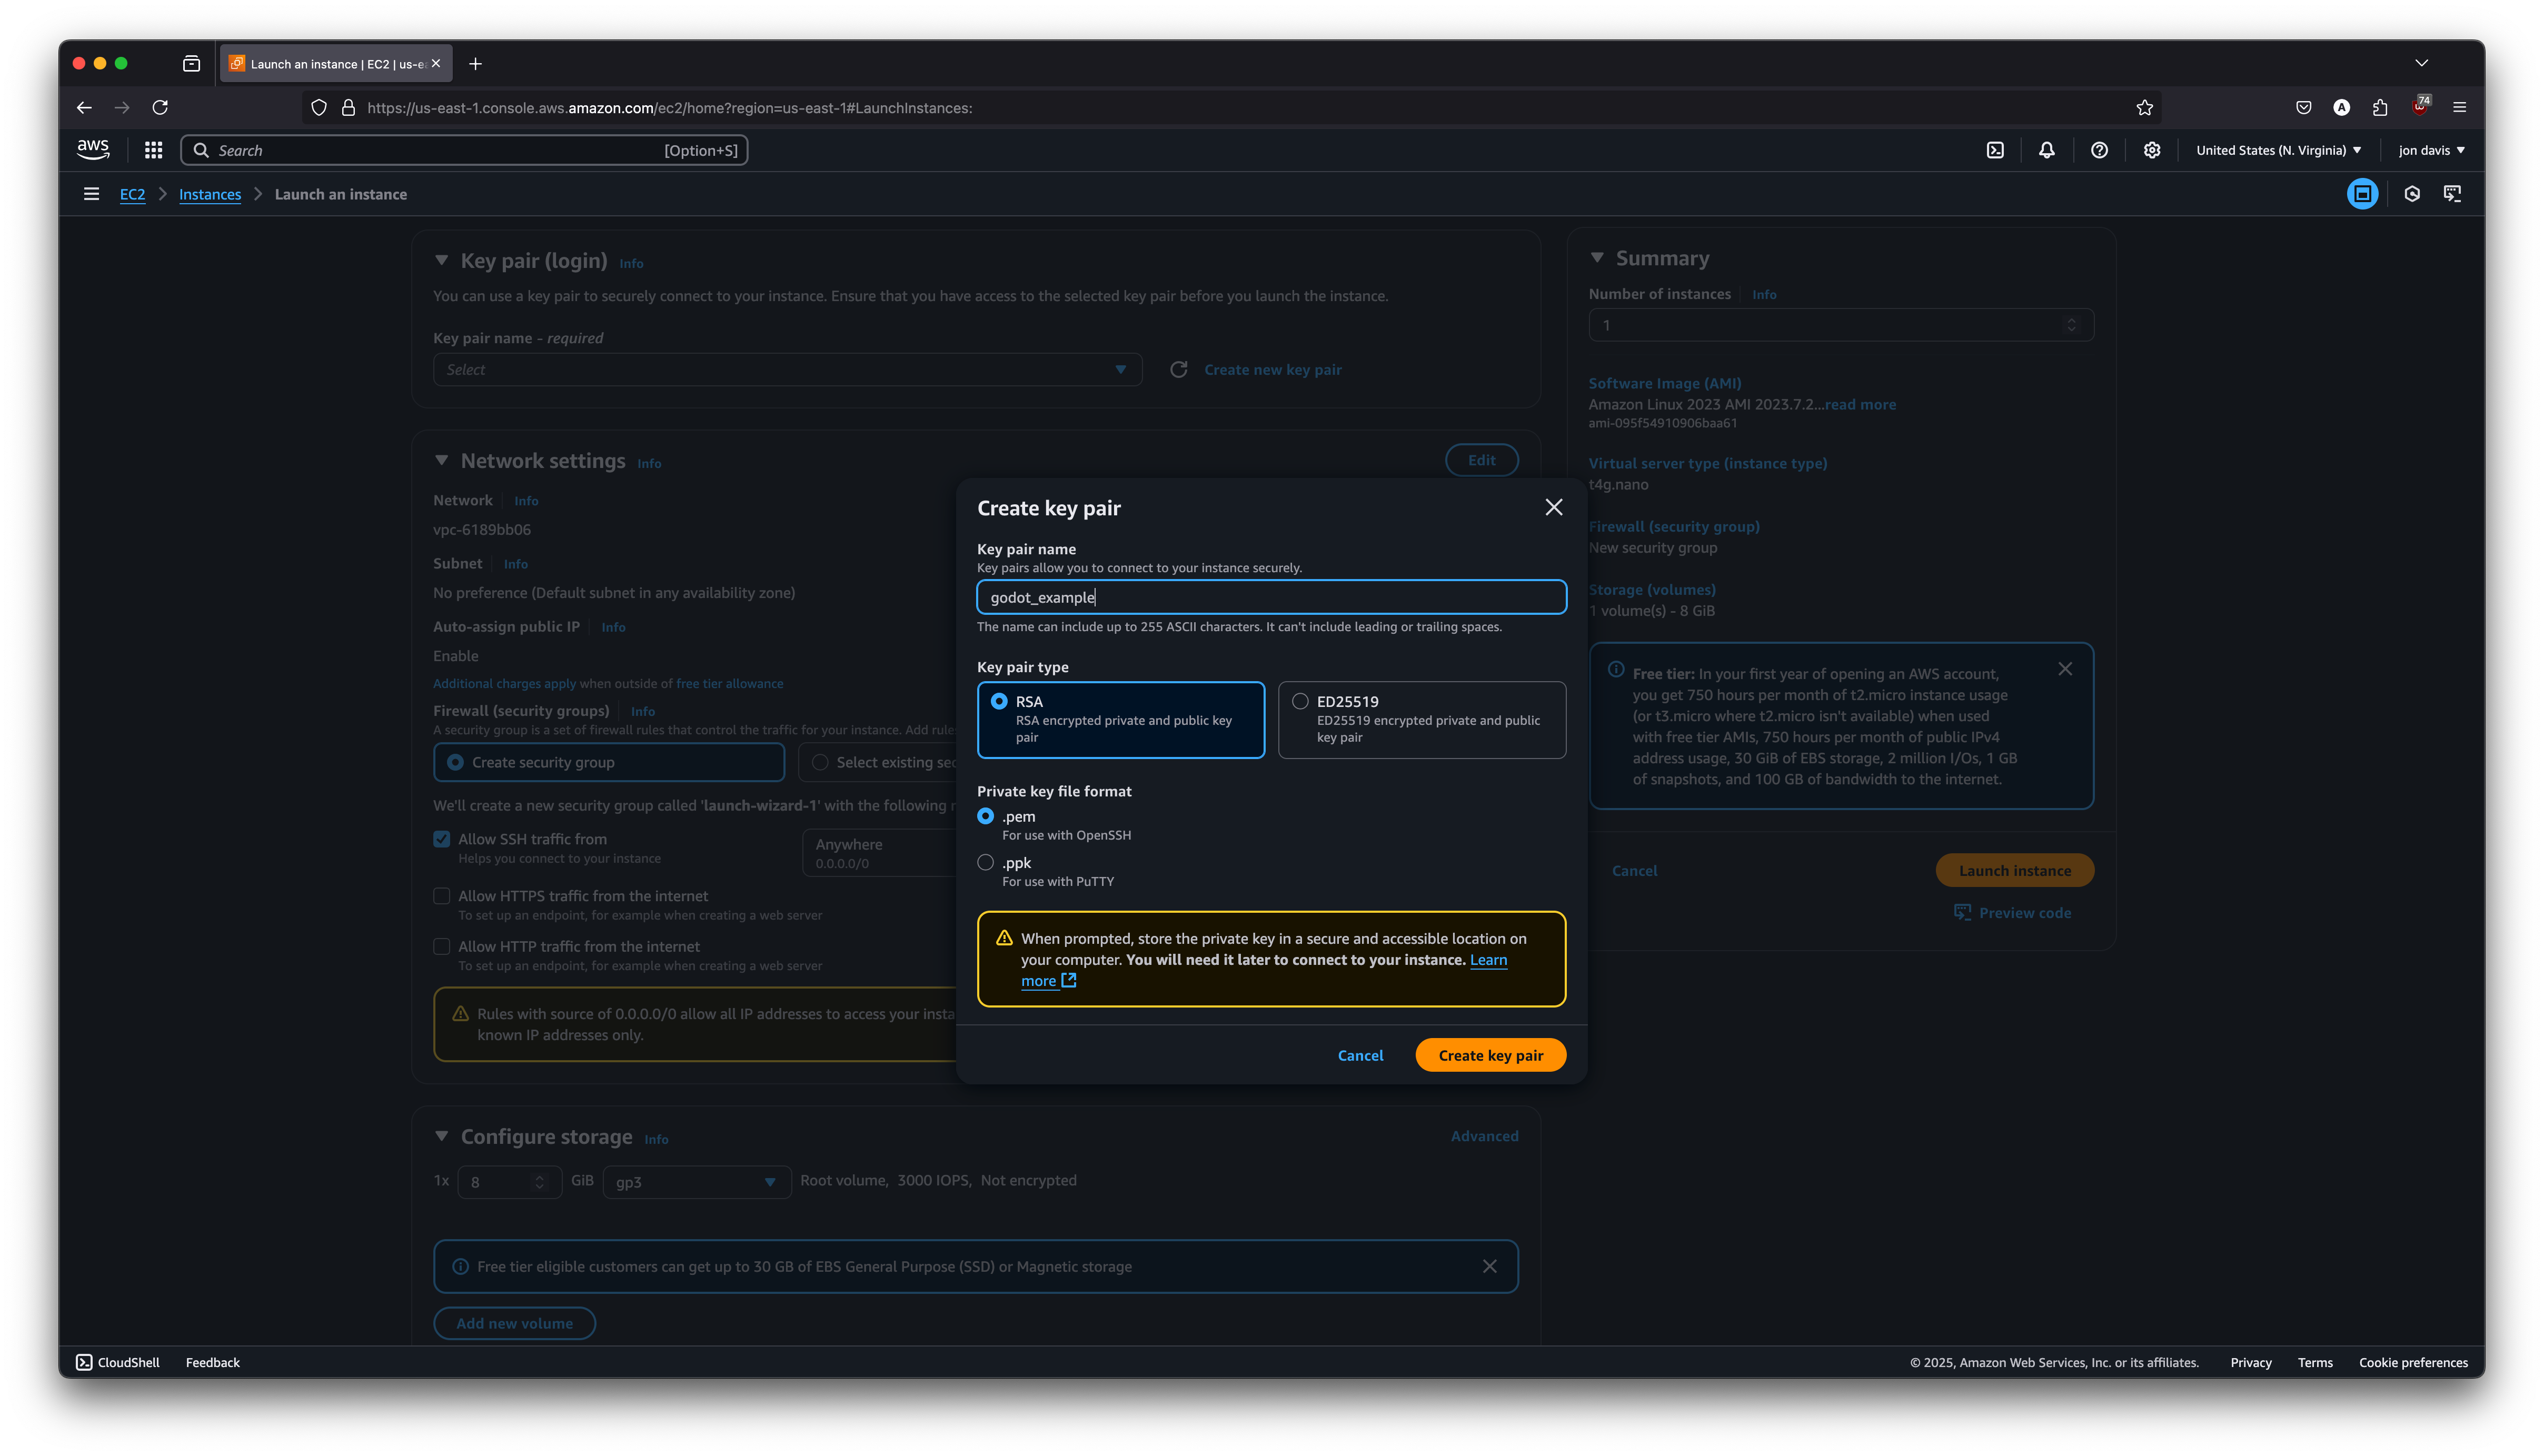
Task: Open the Pocket save icon in toolbar
Action: [2303, 107]
